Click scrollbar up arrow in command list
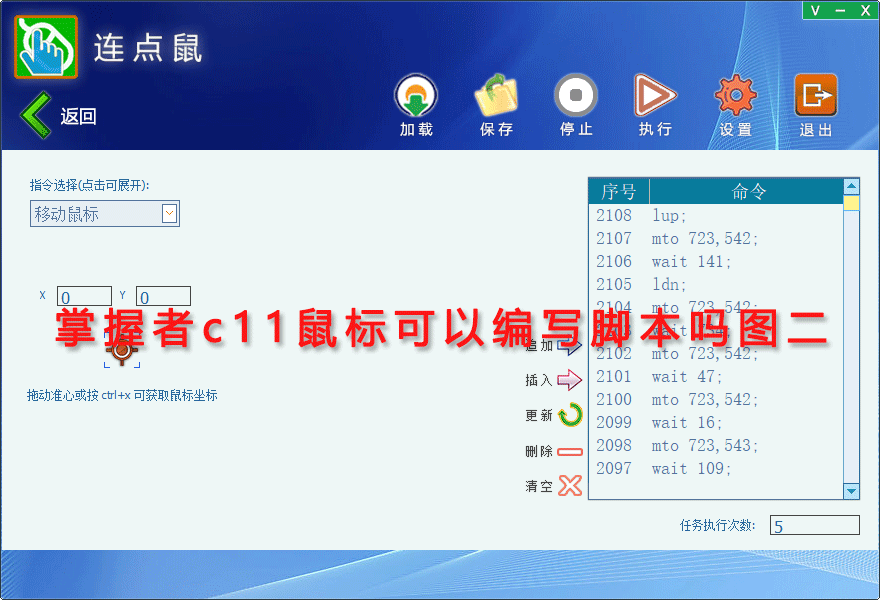Image resolution: width=880 pixels, height=600 pixels. click(851, 186)
